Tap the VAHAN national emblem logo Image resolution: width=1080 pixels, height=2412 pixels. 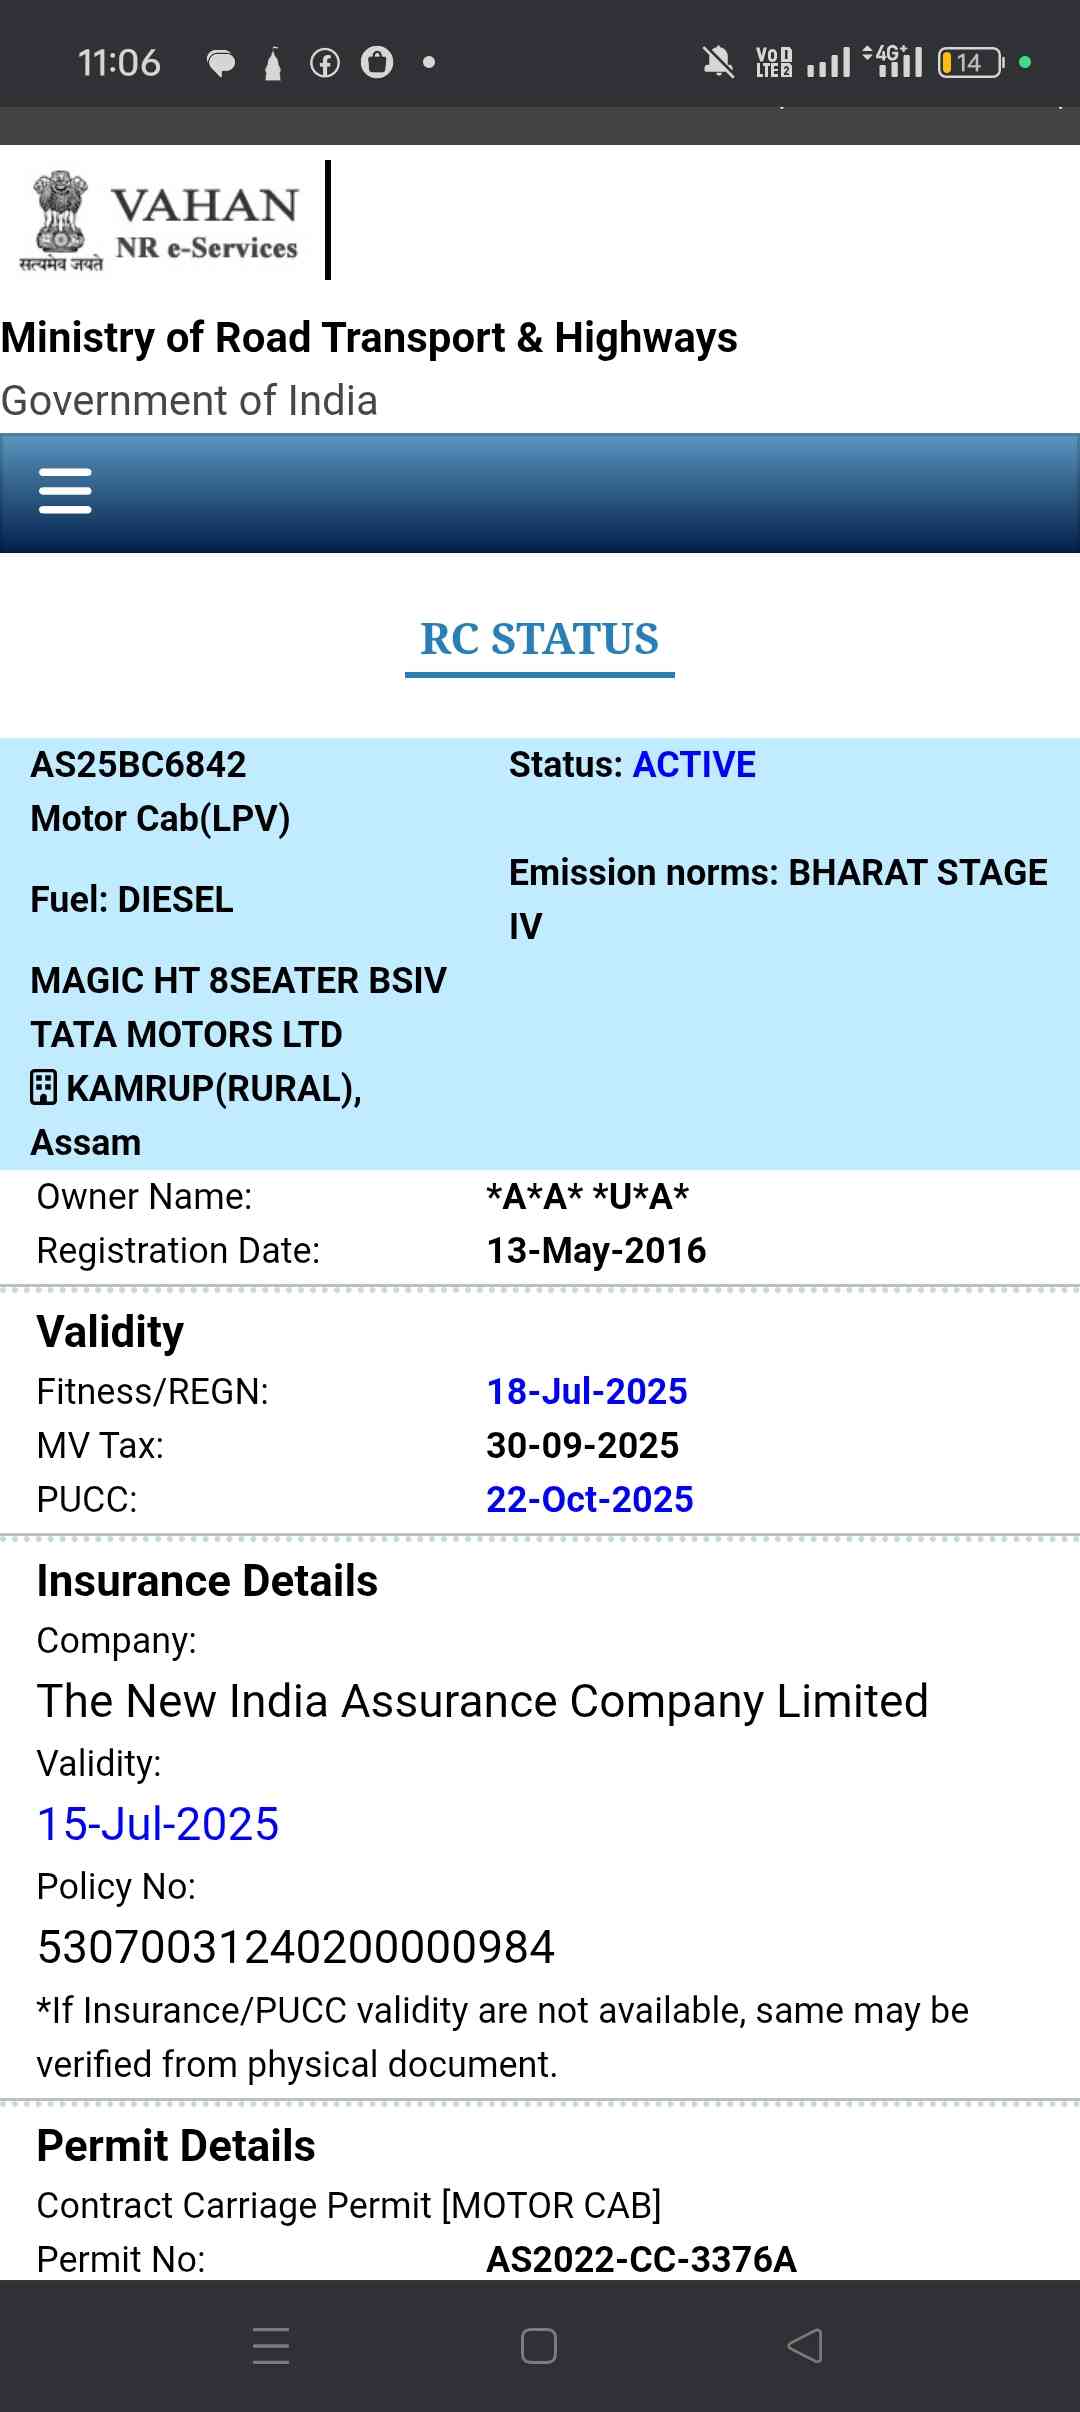point(60,220)
